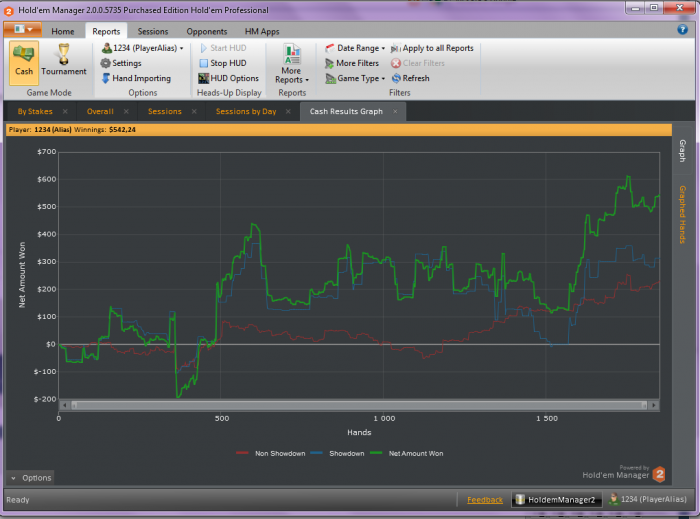Open the player 1234 (PlayerAlias) dropdown
The image size is (700, 519).
[142, 48]
